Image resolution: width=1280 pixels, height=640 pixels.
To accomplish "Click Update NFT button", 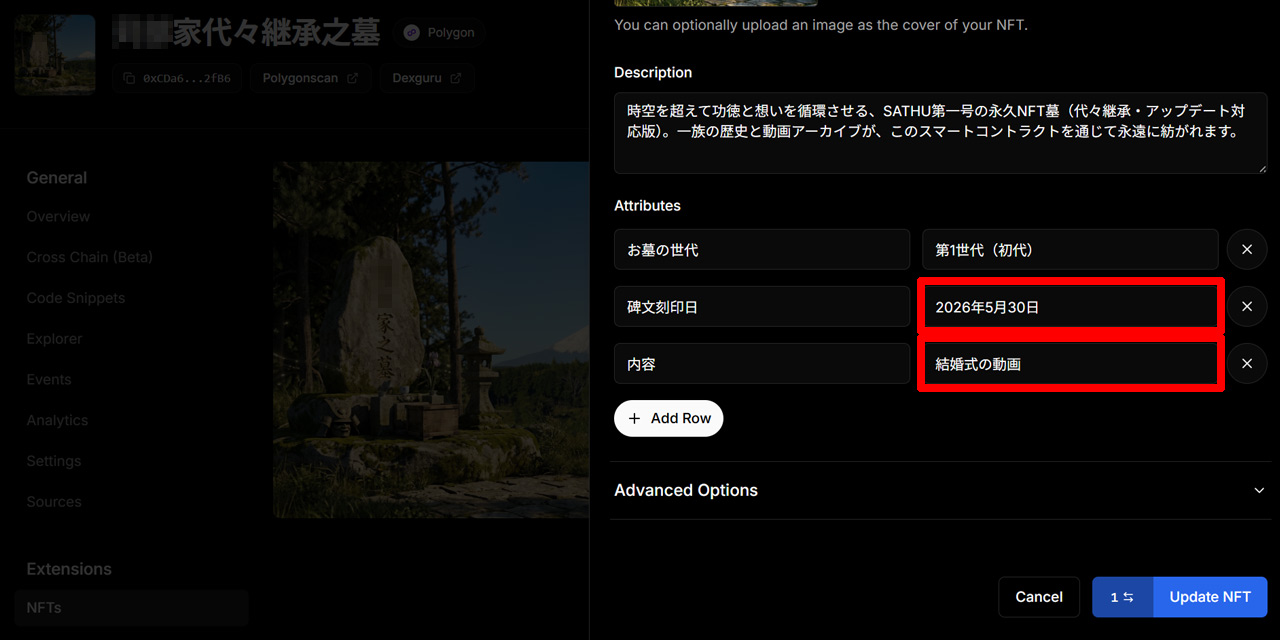I will click(1210, 597).
